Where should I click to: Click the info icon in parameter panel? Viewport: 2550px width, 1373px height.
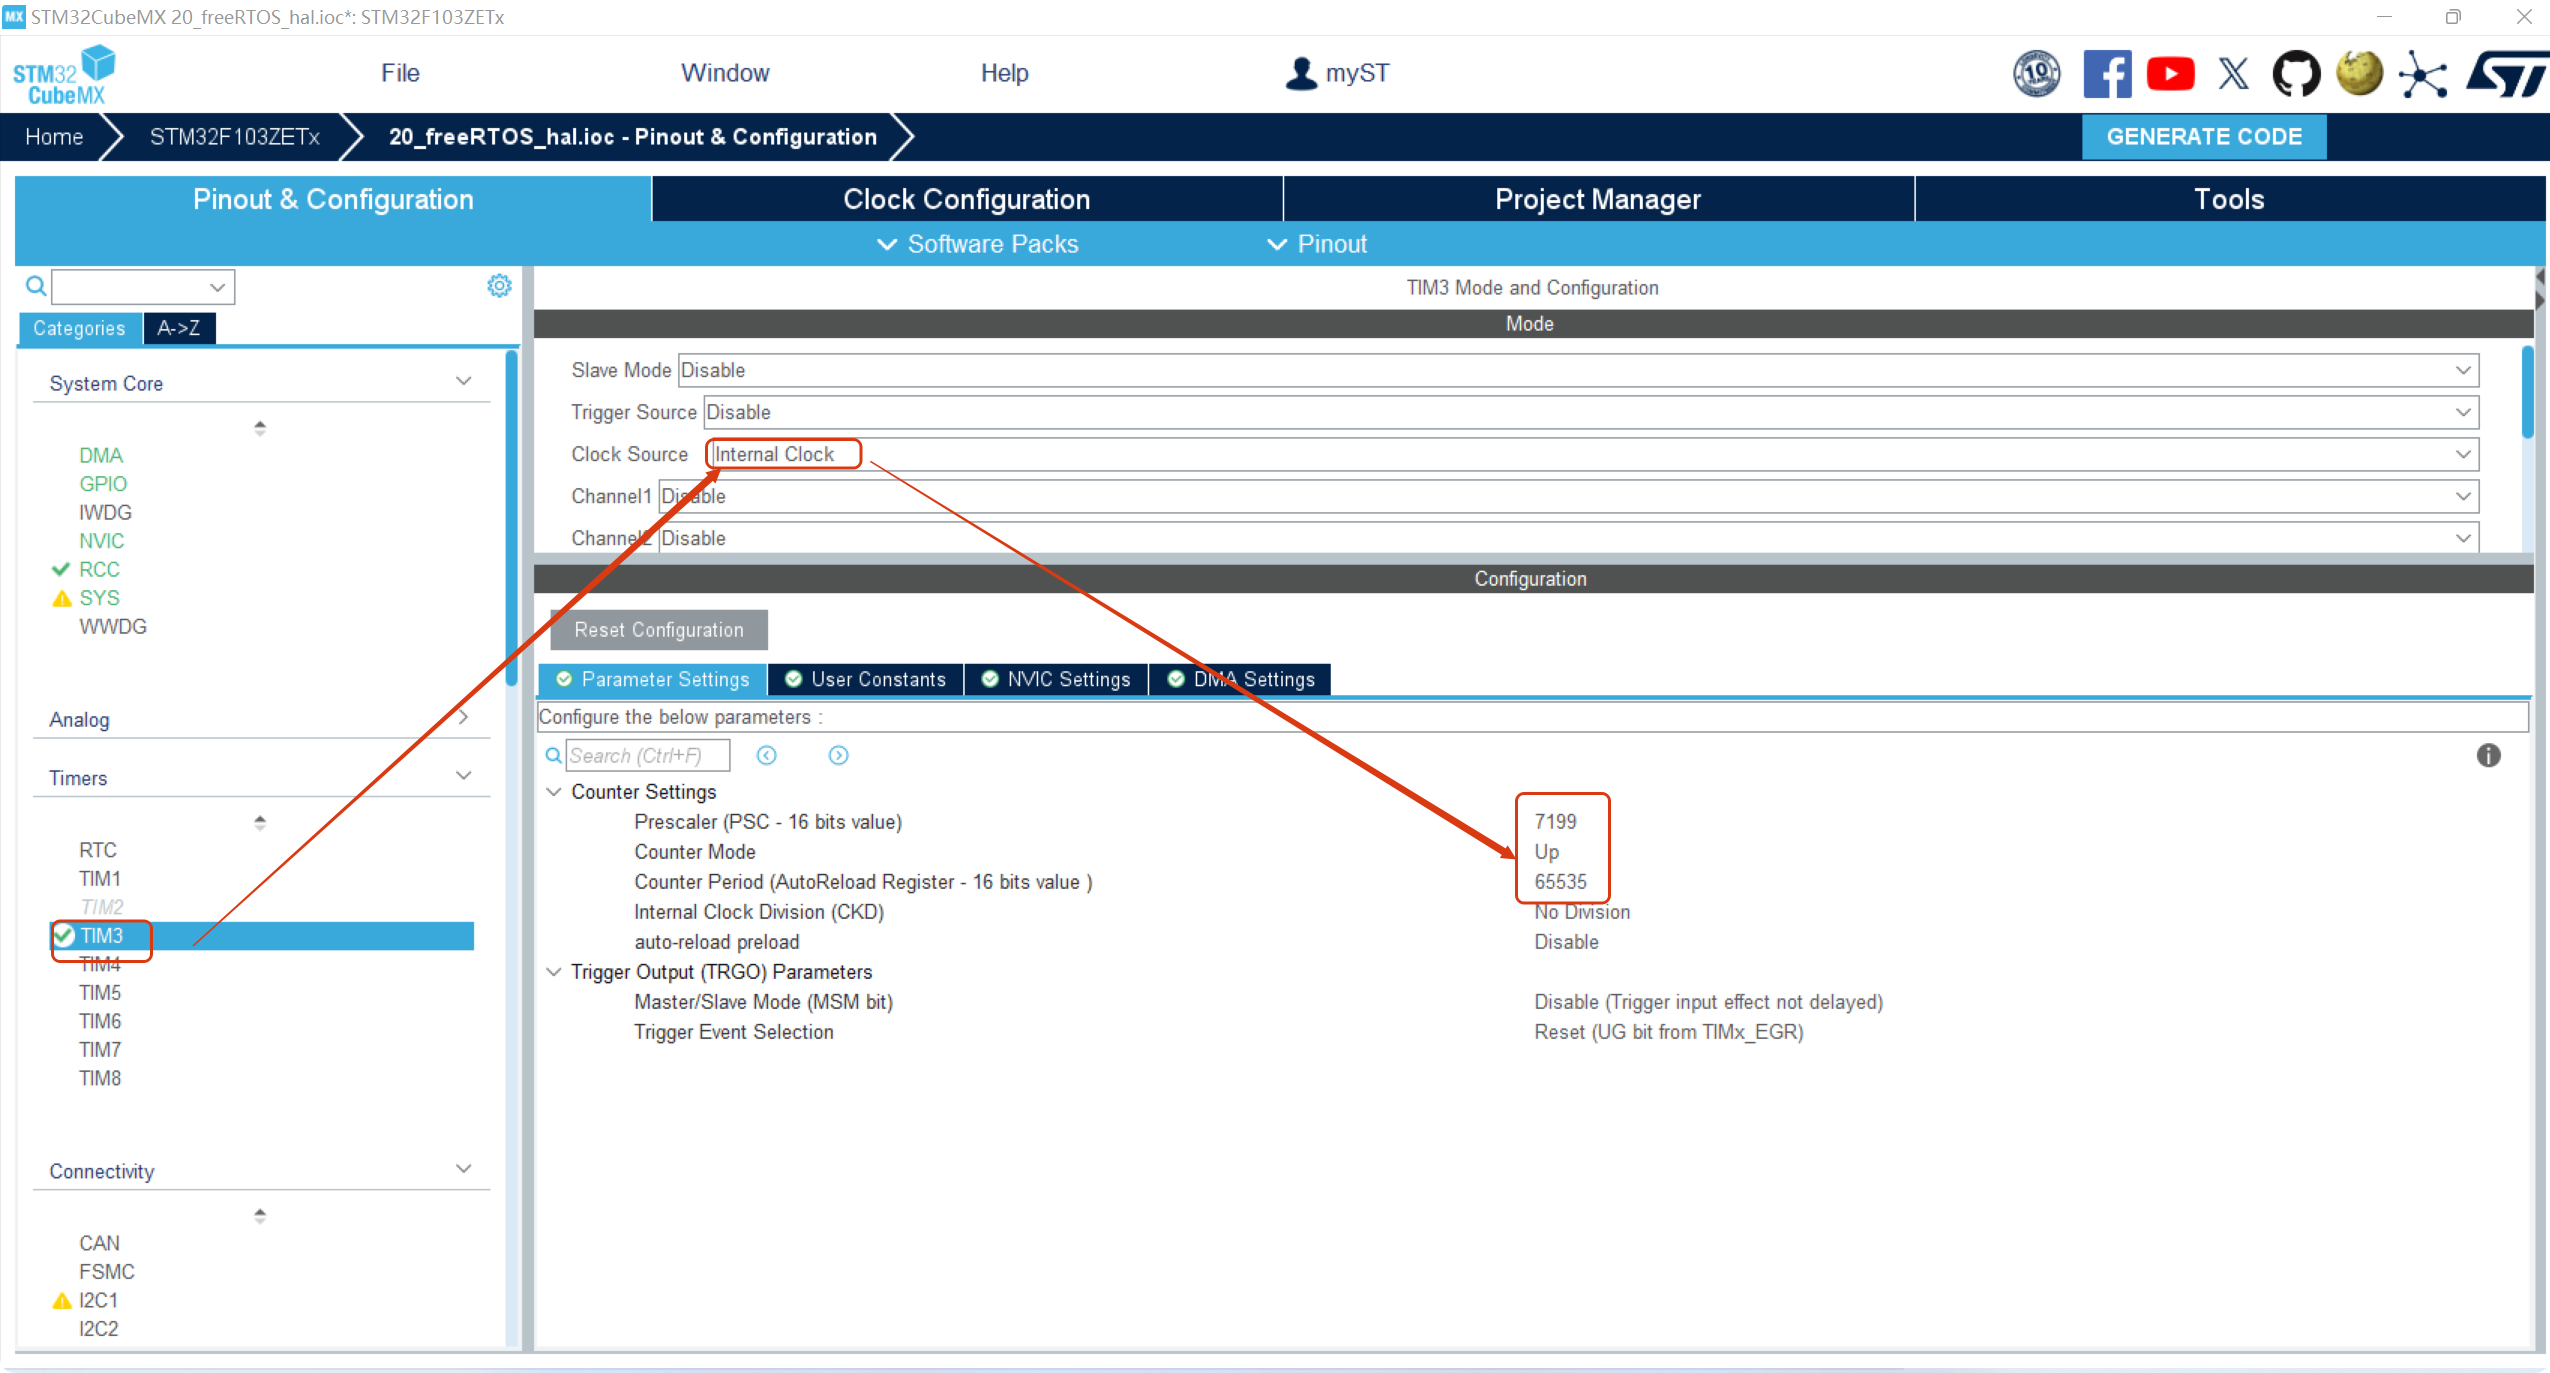(x=2488, y=756)
